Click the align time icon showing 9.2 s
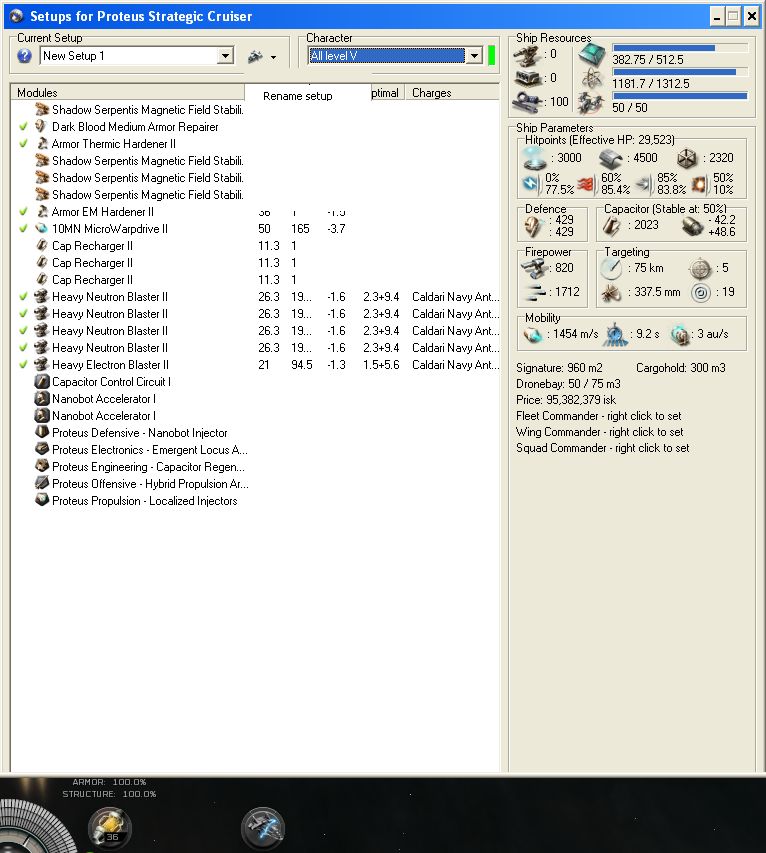The image size is (766, 853). [615, 334]
